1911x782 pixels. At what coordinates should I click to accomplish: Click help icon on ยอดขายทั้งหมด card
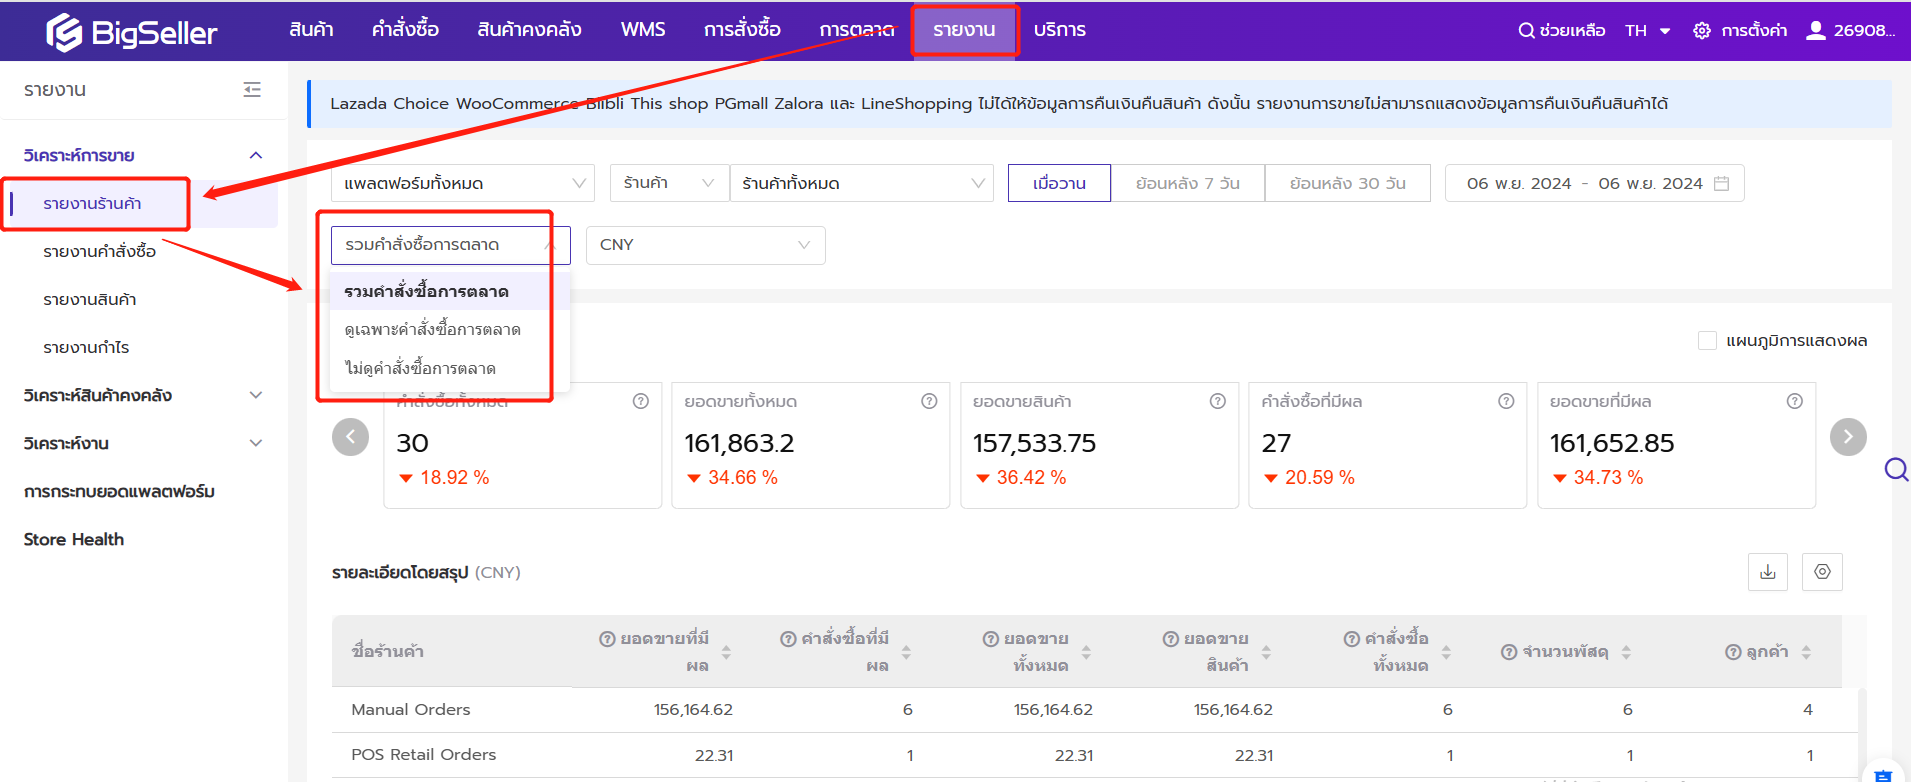coord(929,401)
